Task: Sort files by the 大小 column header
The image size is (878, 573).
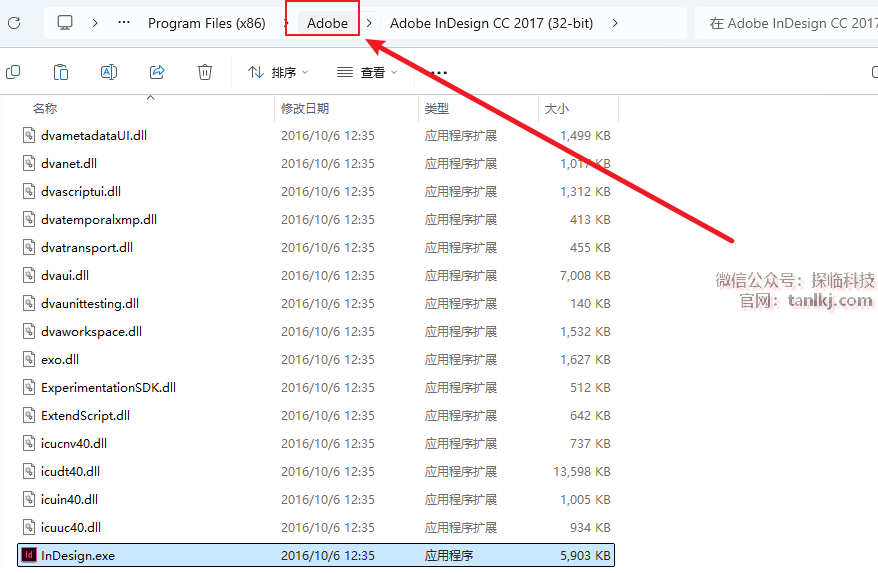Action: (556, 108)
